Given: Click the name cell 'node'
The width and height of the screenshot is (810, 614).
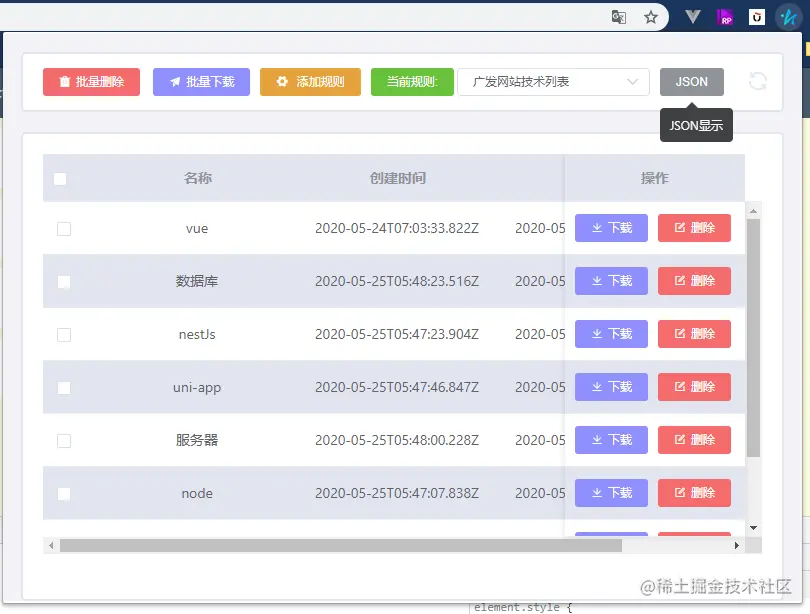Looking at the screenshot, I should (197, 494).
